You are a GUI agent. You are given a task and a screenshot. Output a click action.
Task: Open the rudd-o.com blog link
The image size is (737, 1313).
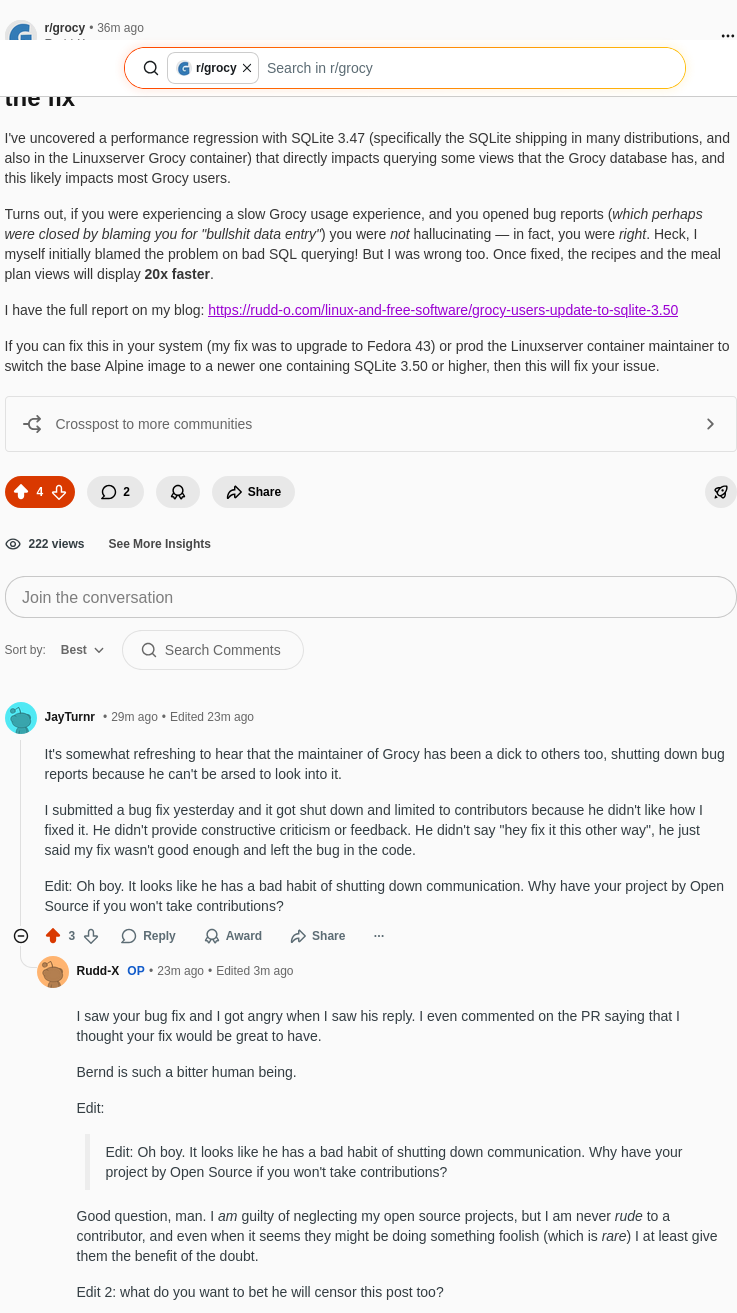pyautogui.click(x=443, y=310)
